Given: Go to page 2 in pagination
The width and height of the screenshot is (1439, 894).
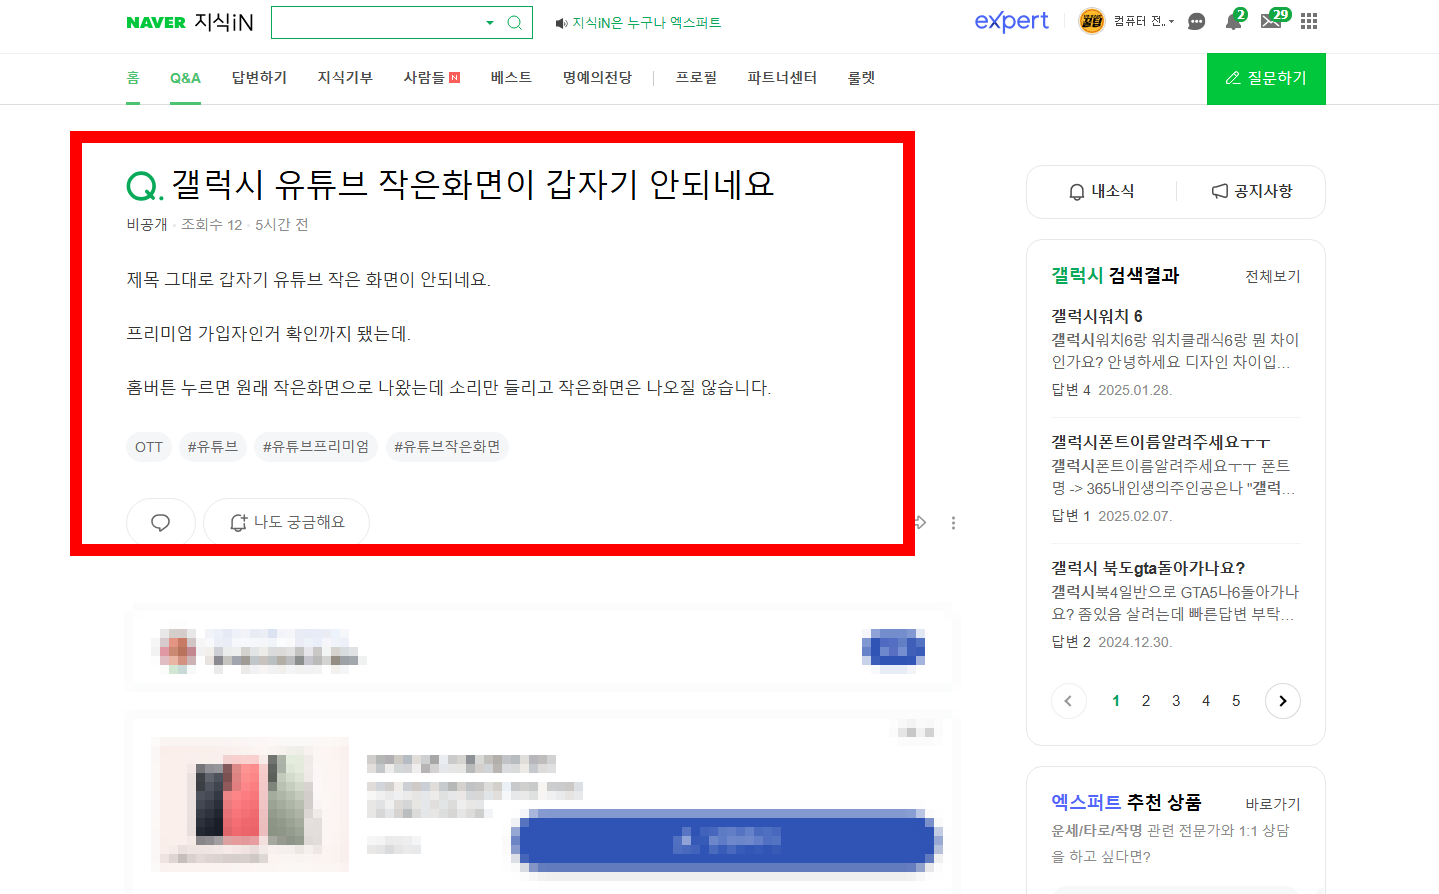Looking at the screenshot, I should coord(1146,701).
